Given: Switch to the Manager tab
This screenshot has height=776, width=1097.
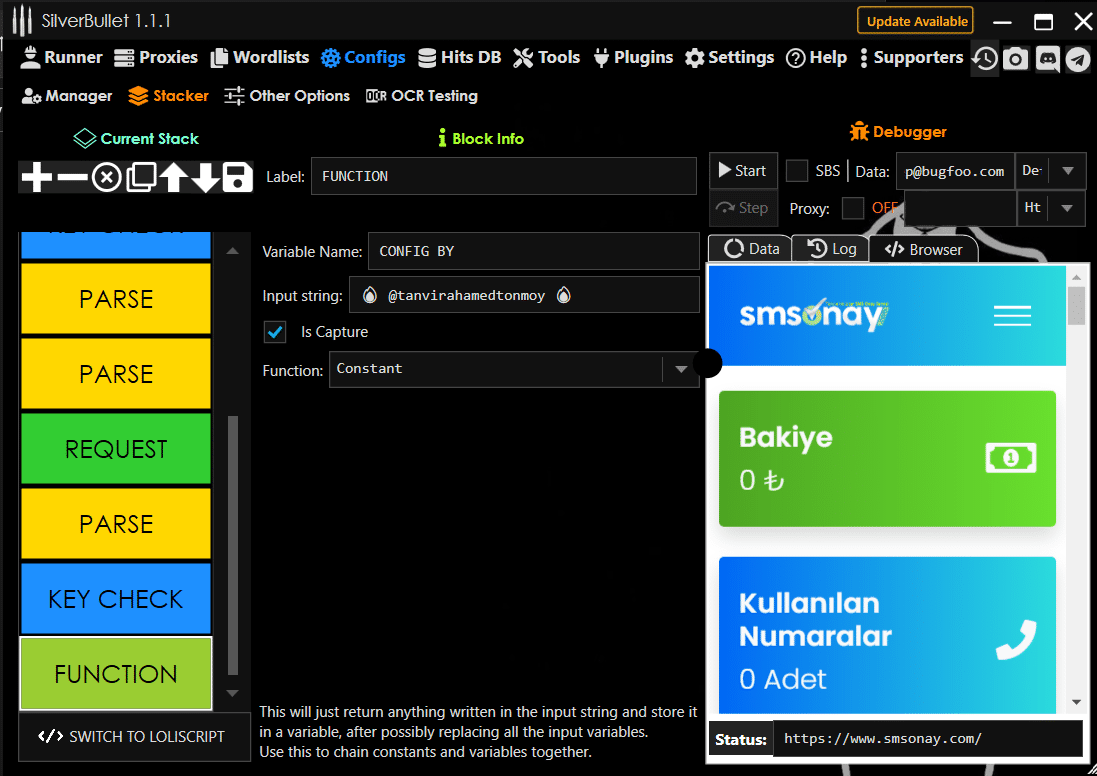Looking at the screenshot, I should 67,96.
